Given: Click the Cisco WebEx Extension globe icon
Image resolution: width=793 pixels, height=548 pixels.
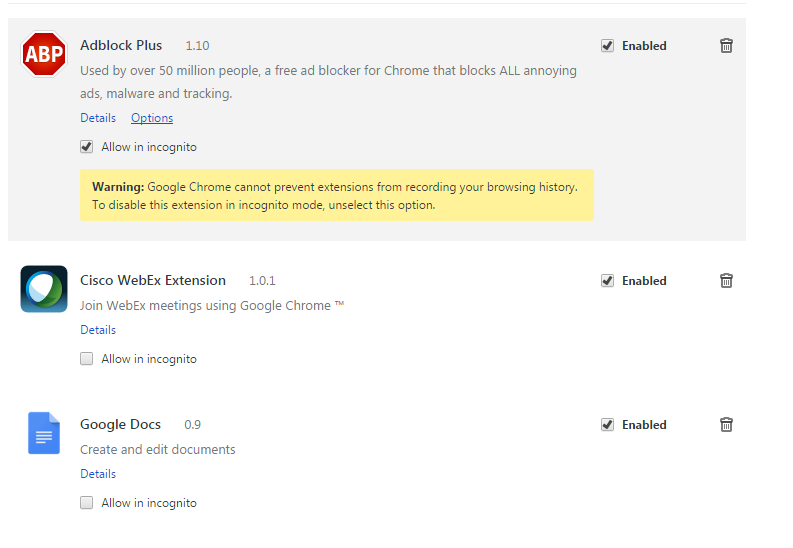Looking at the screenshot, I should tap(44, 289).
